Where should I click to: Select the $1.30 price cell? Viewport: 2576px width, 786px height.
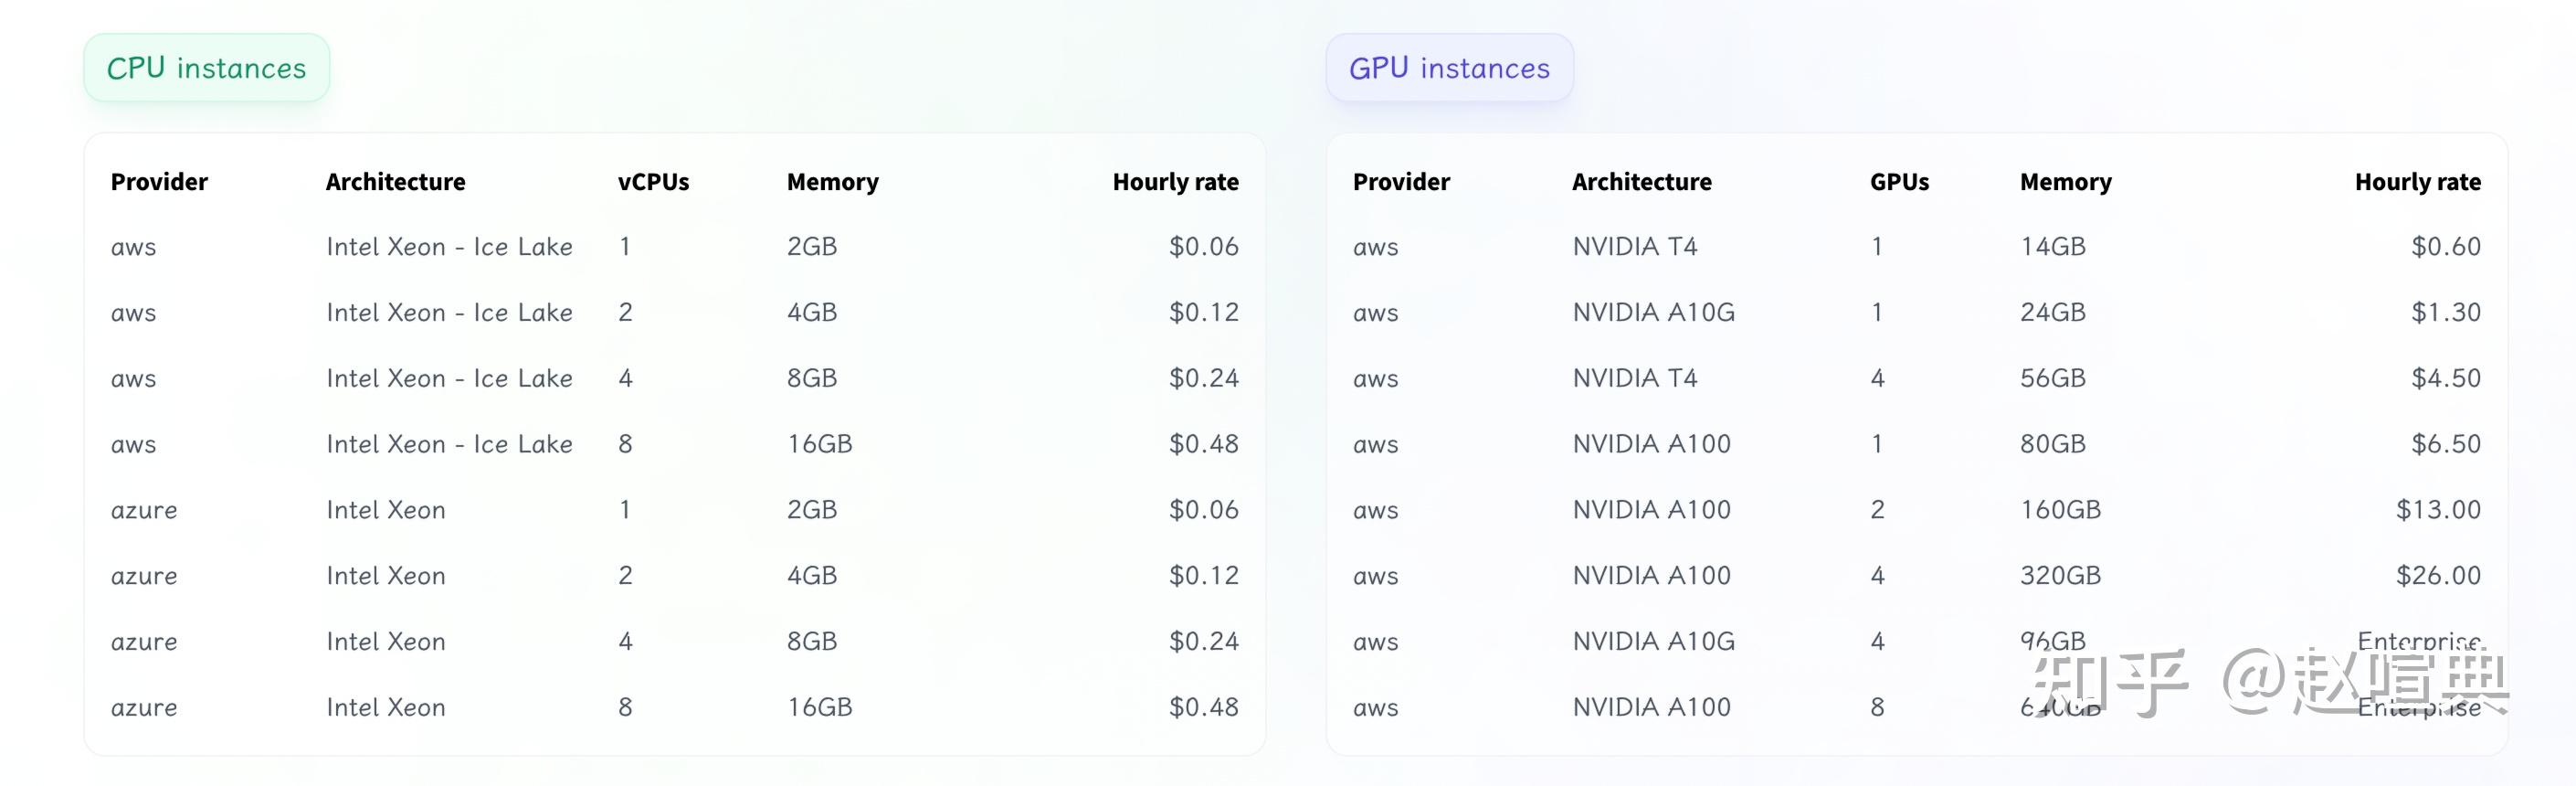pos(2445,313)
